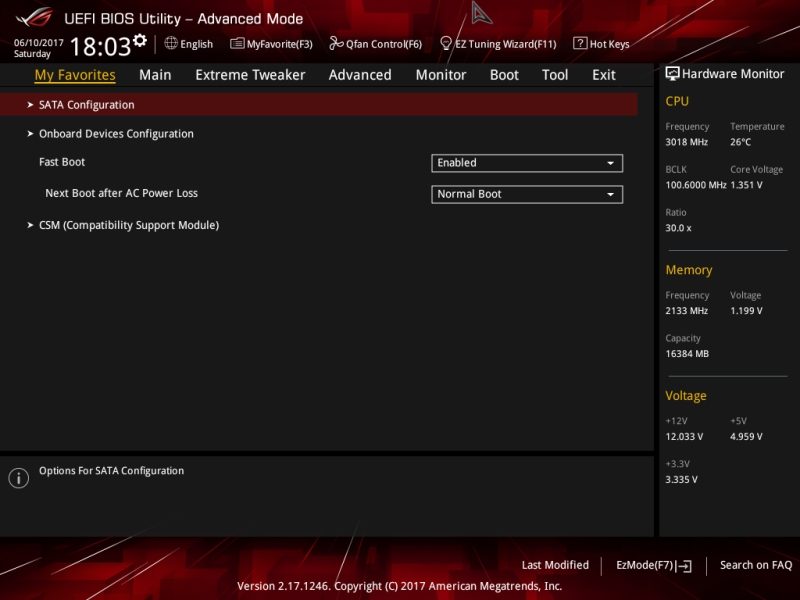The width and height of the screenshot is (800, 600).
Task: Click +12V value 12.033 V
Action: (x=684, y=437)
